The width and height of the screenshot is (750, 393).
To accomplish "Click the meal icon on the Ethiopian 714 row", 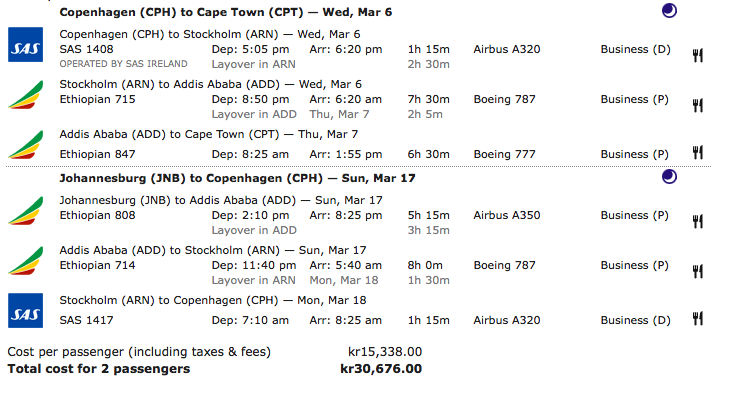I will (x=698, y=272).
